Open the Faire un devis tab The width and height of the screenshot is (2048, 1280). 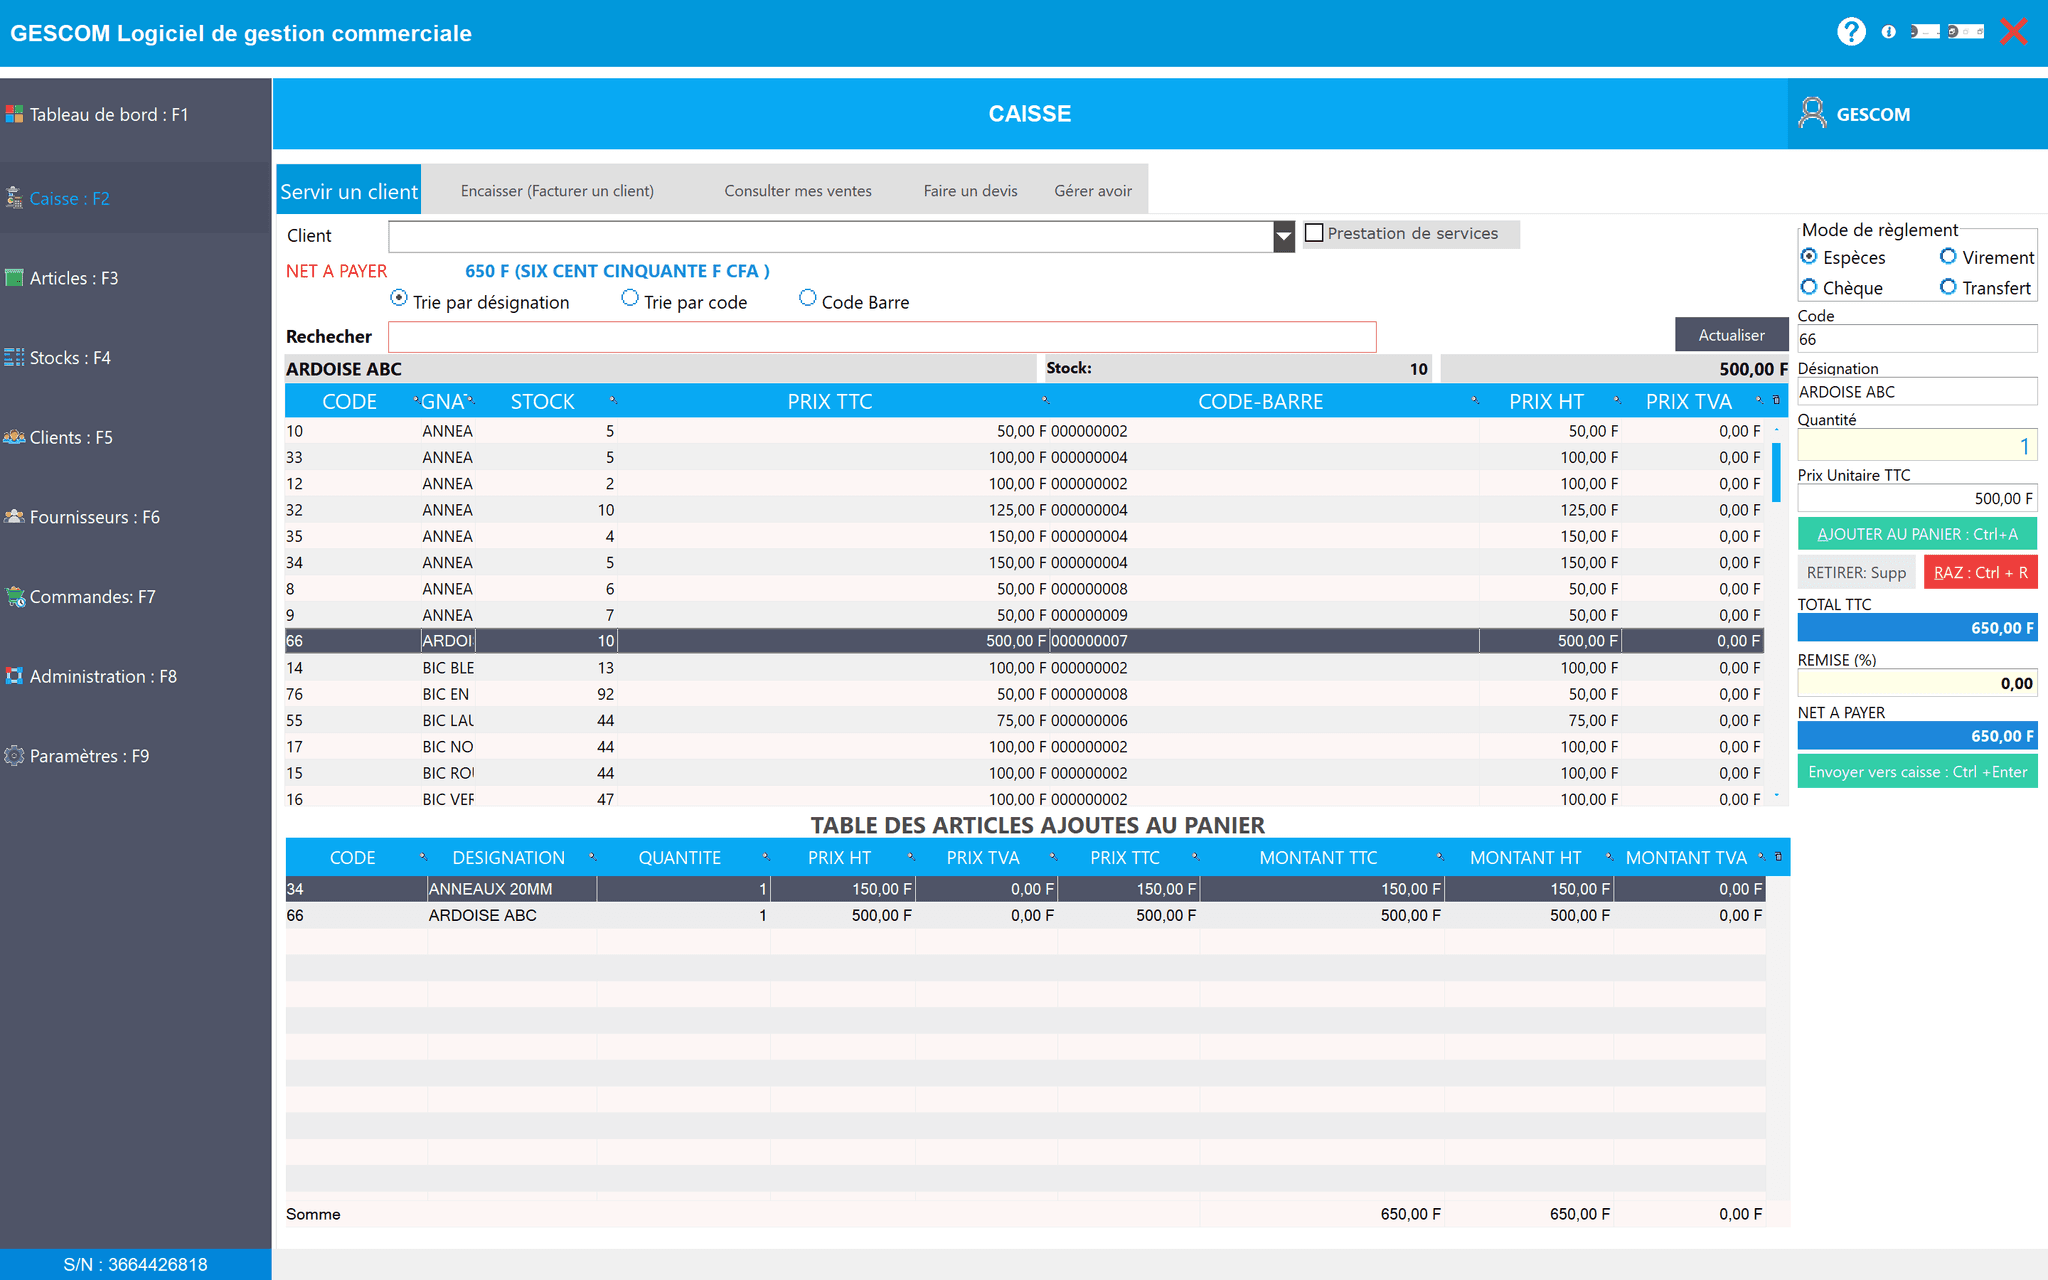point(969,190)
